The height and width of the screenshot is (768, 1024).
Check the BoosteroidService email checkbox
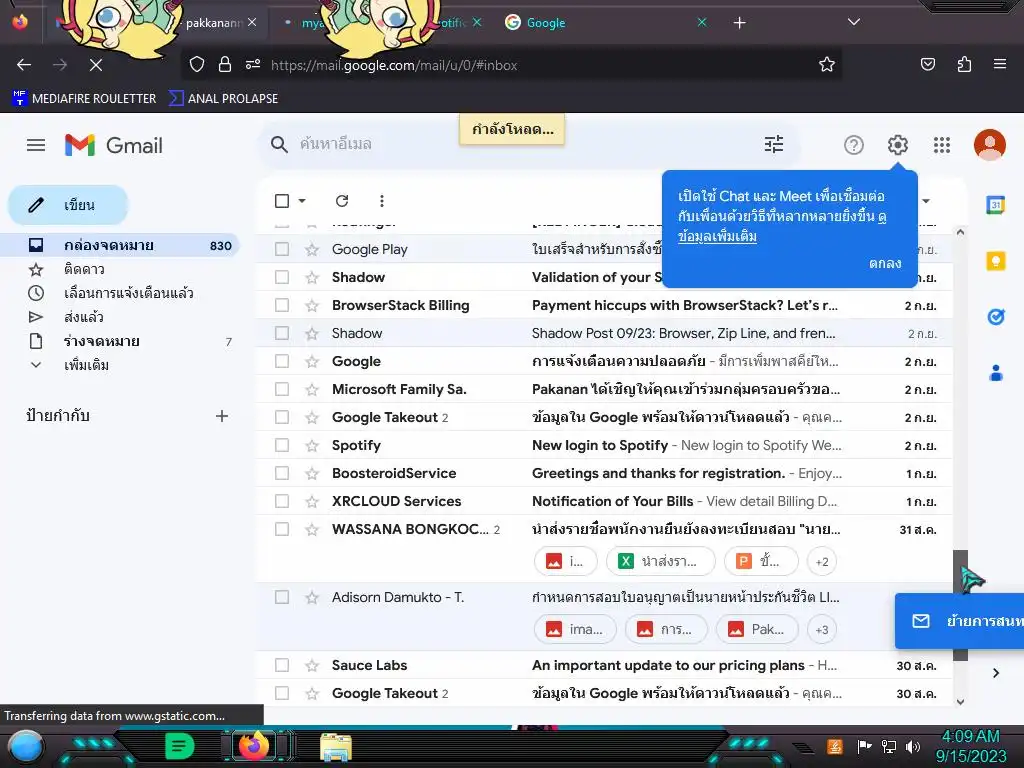click(281, 473)
